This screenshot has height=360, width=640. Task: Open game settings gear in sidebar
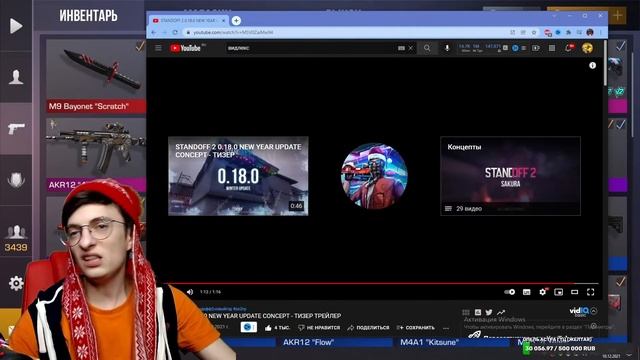[16, 283]
